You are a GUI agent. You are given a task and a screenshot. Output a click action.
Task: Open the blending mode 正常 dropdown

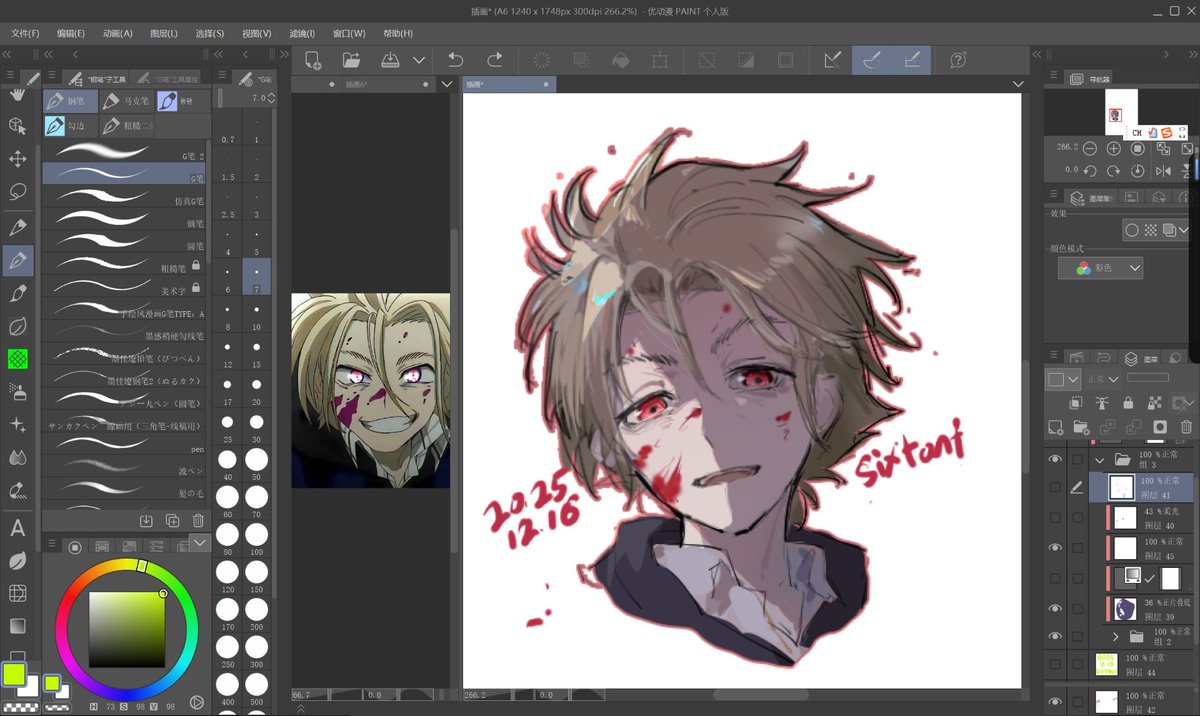tap(1104, 379)
